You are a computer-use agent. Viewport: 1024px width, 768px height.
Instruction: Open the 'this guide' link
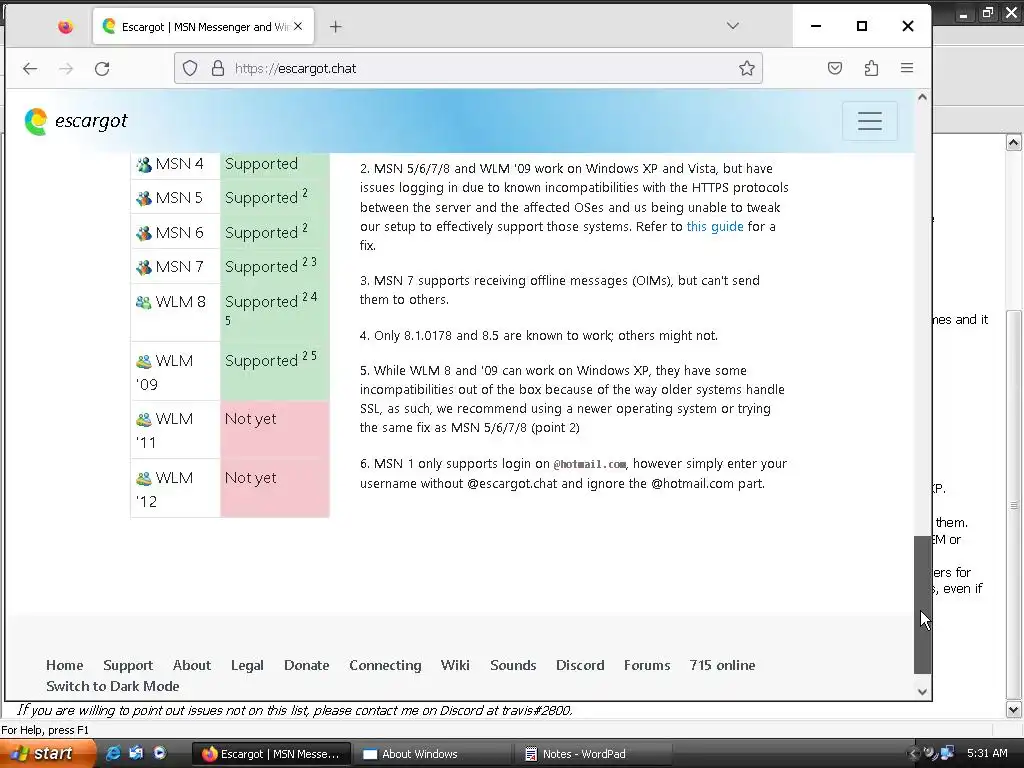point(715,227)
